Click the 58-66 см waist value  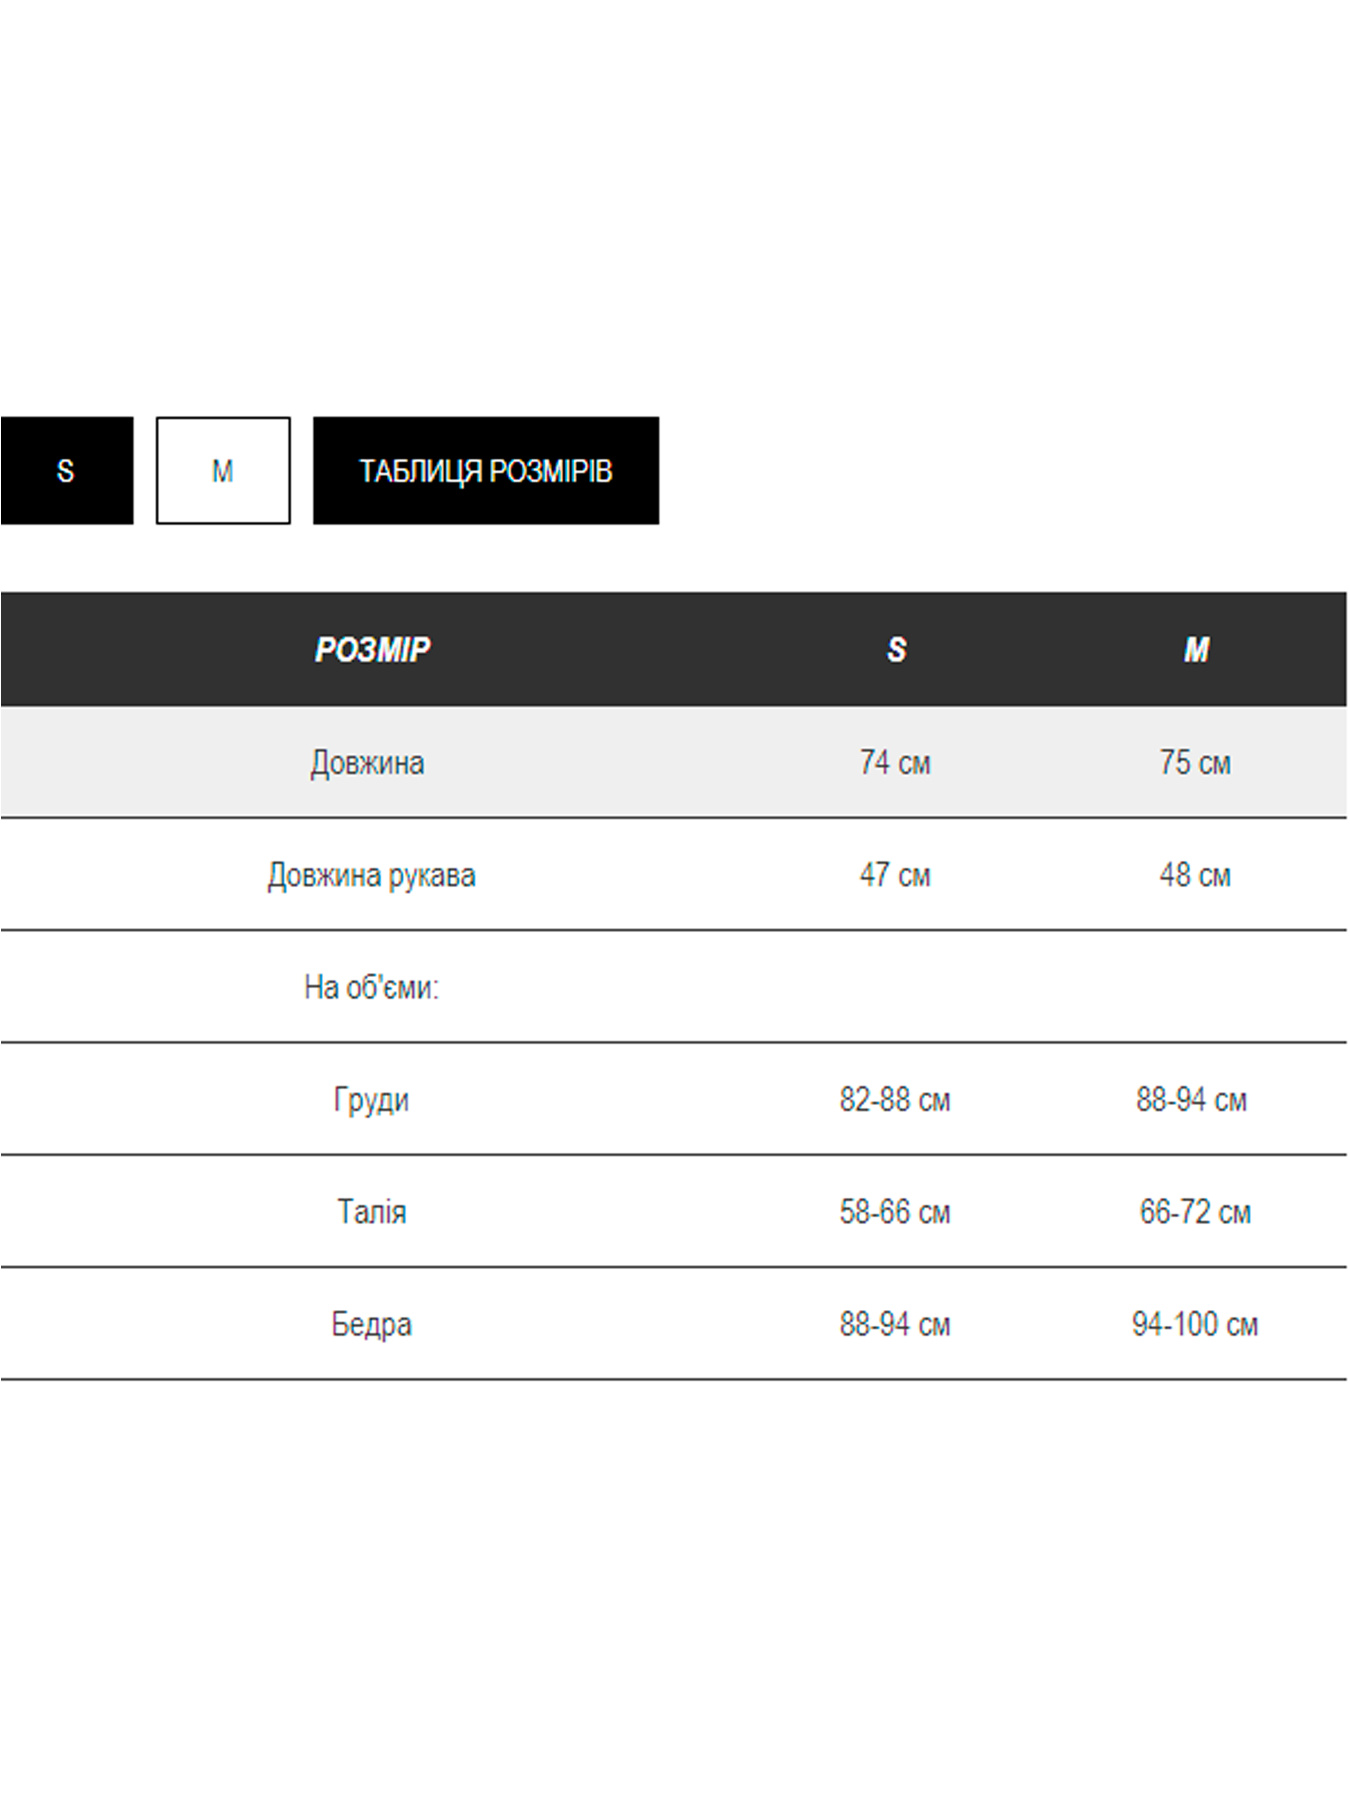point(895,1212)
